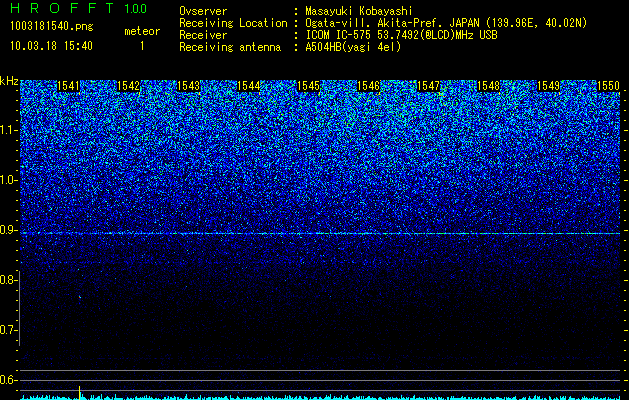Click the date stamp 10.03.18 15:40

pos(51,46)
